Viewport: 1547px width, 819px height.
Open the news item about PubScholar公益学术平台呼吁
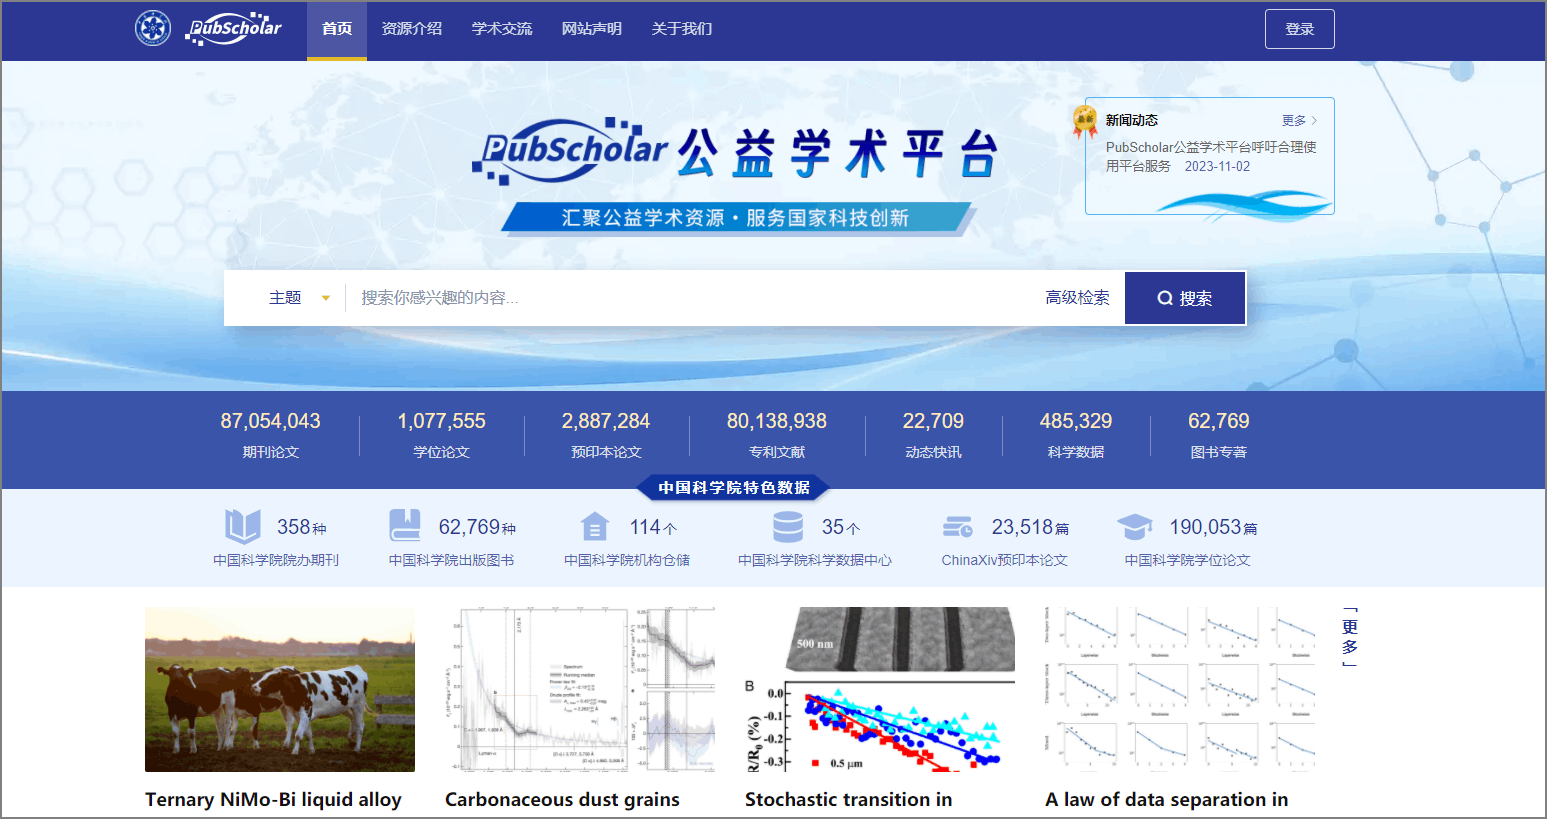[x=1211, y=156]
